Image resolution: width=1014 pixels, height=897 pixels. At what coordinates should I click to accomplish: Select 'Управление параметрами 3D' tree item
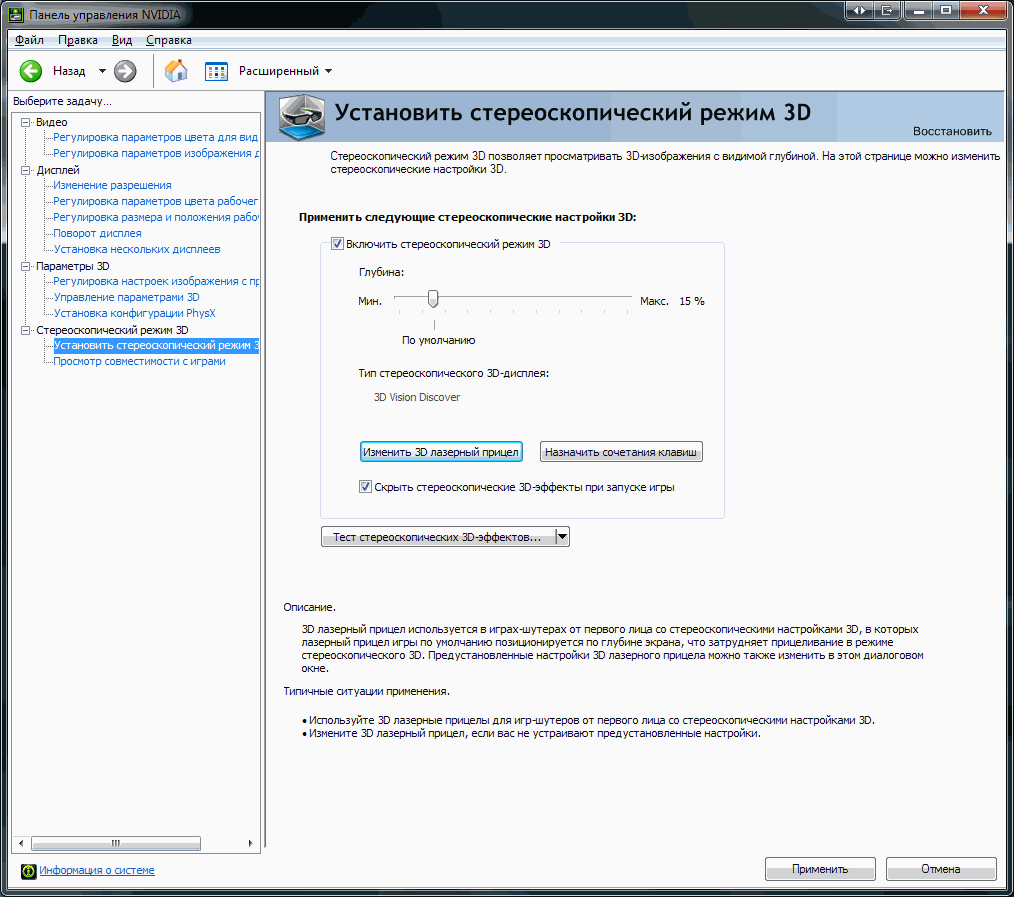pyautogui.click(x=127, y=297)
